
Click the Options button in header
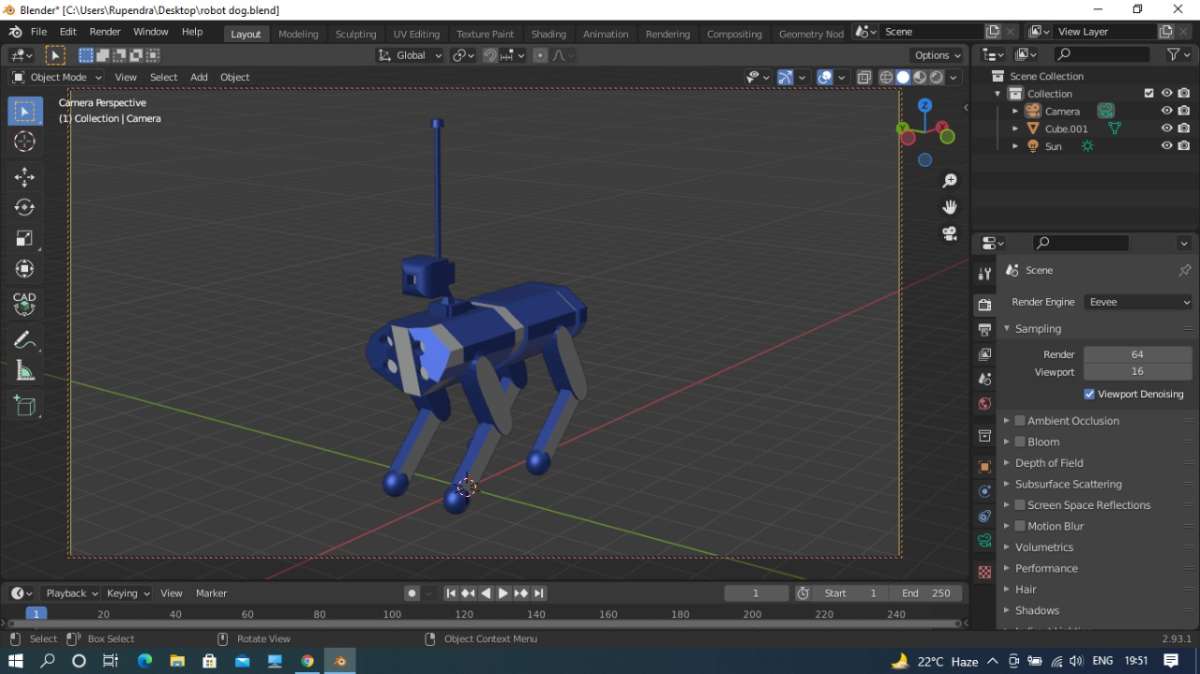point(937,56)
